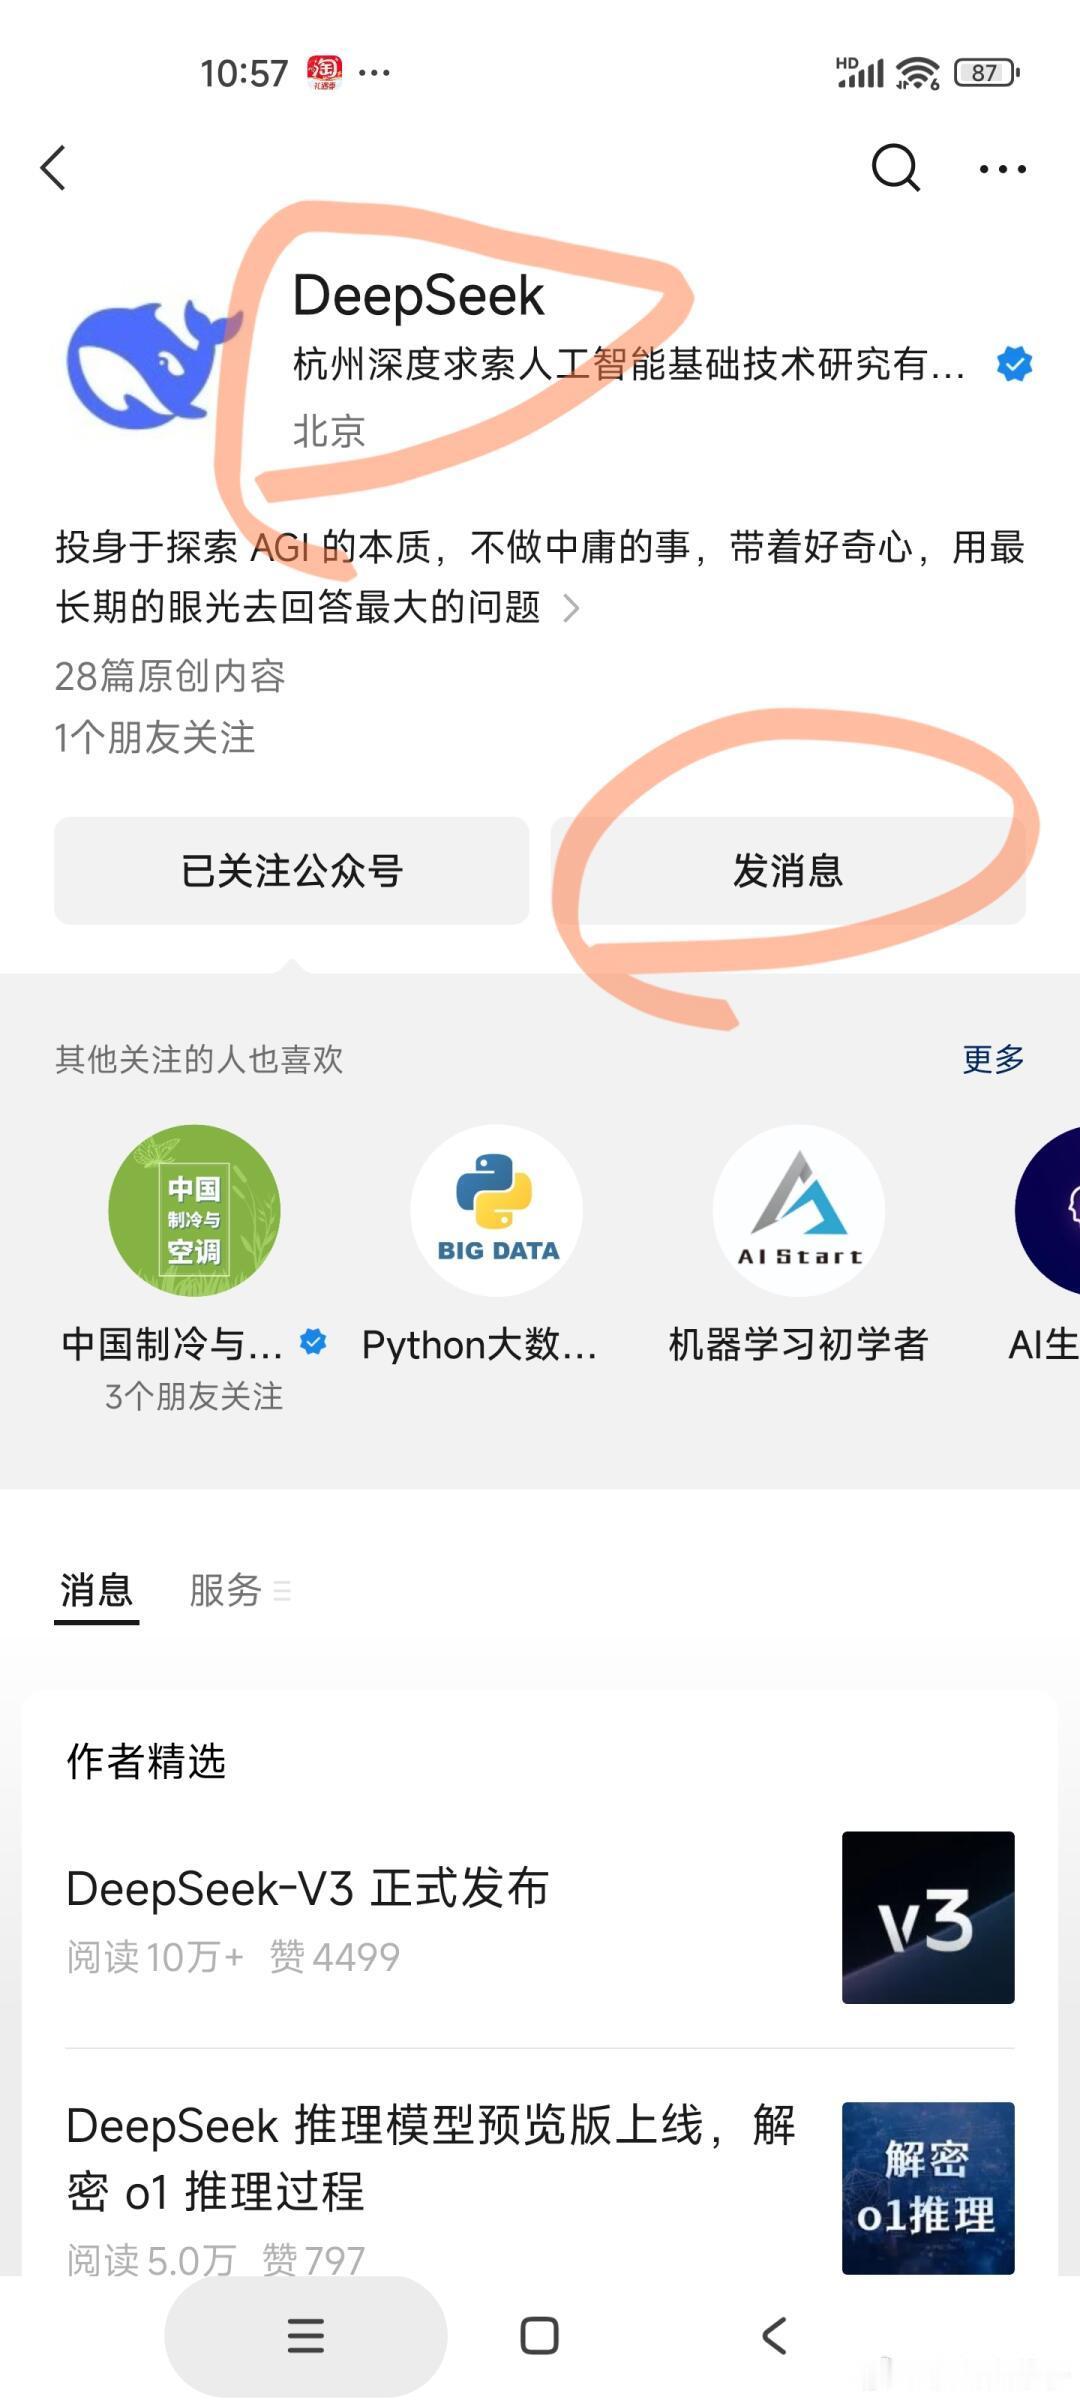
Task: Tap the Android home square button
Action: tap(539, 2336)
